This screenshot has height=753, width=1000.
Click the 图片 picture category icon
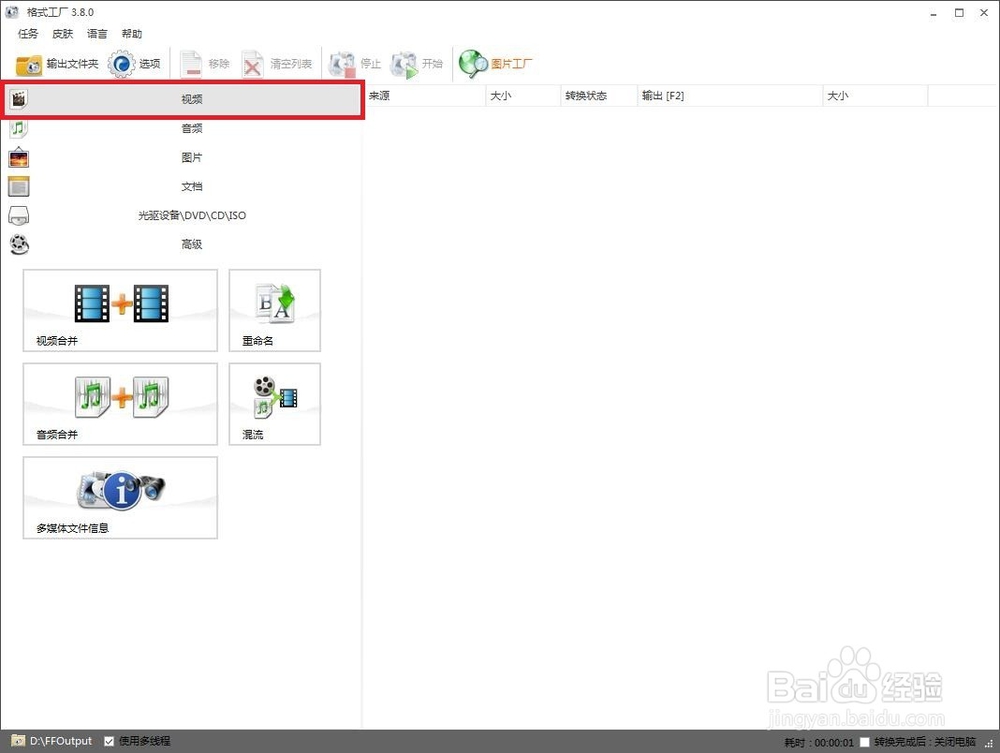tap(18, 157)
